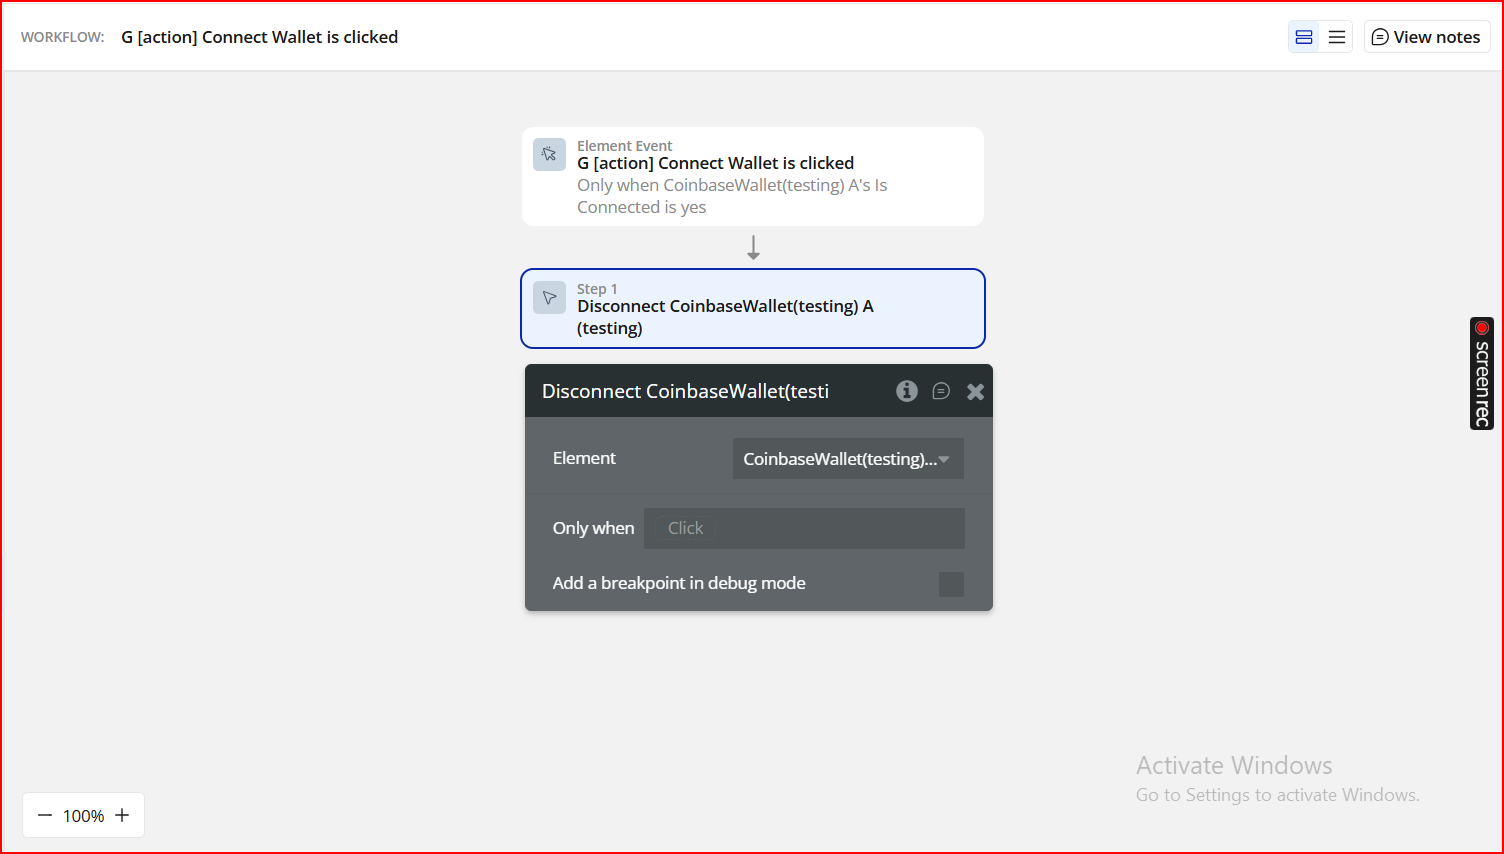Switch to the card layout view icon

[1304, 37]
